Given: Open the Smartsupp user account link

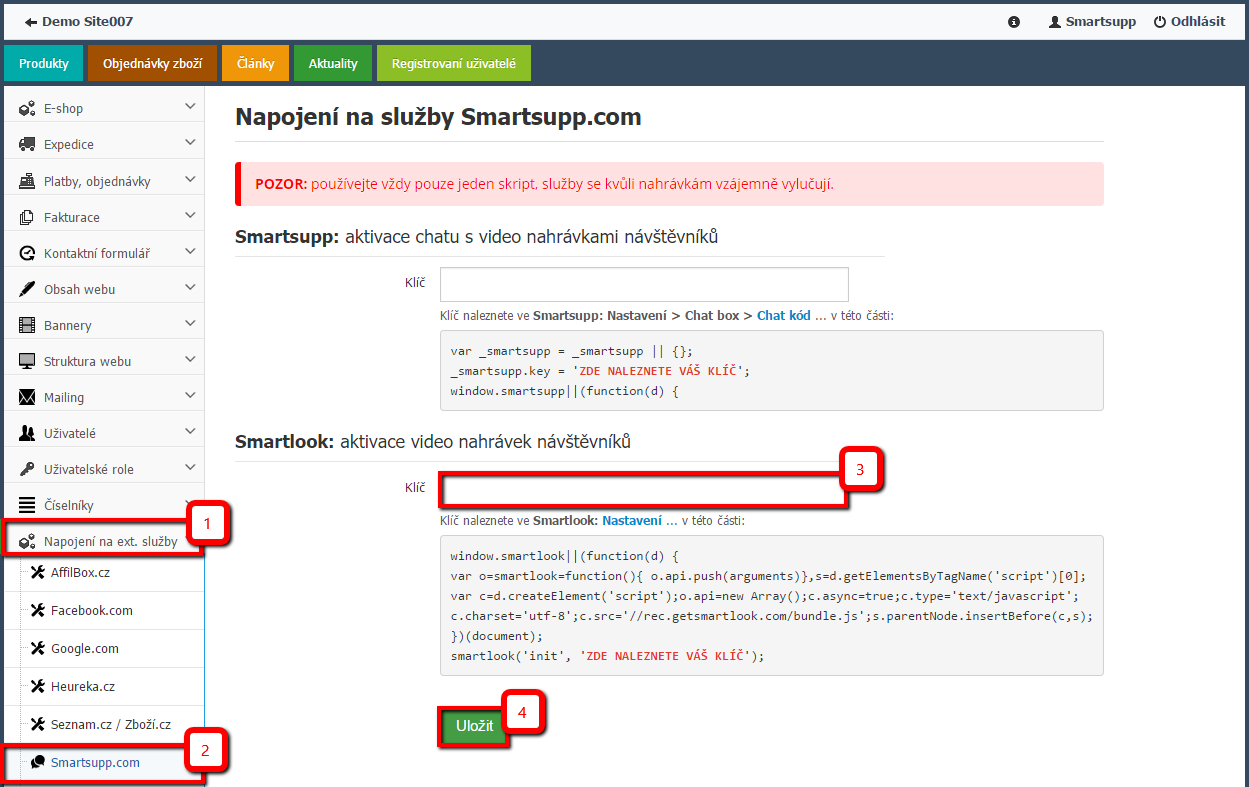Looking at the screenshot, I should click(x=1101, y=21).
